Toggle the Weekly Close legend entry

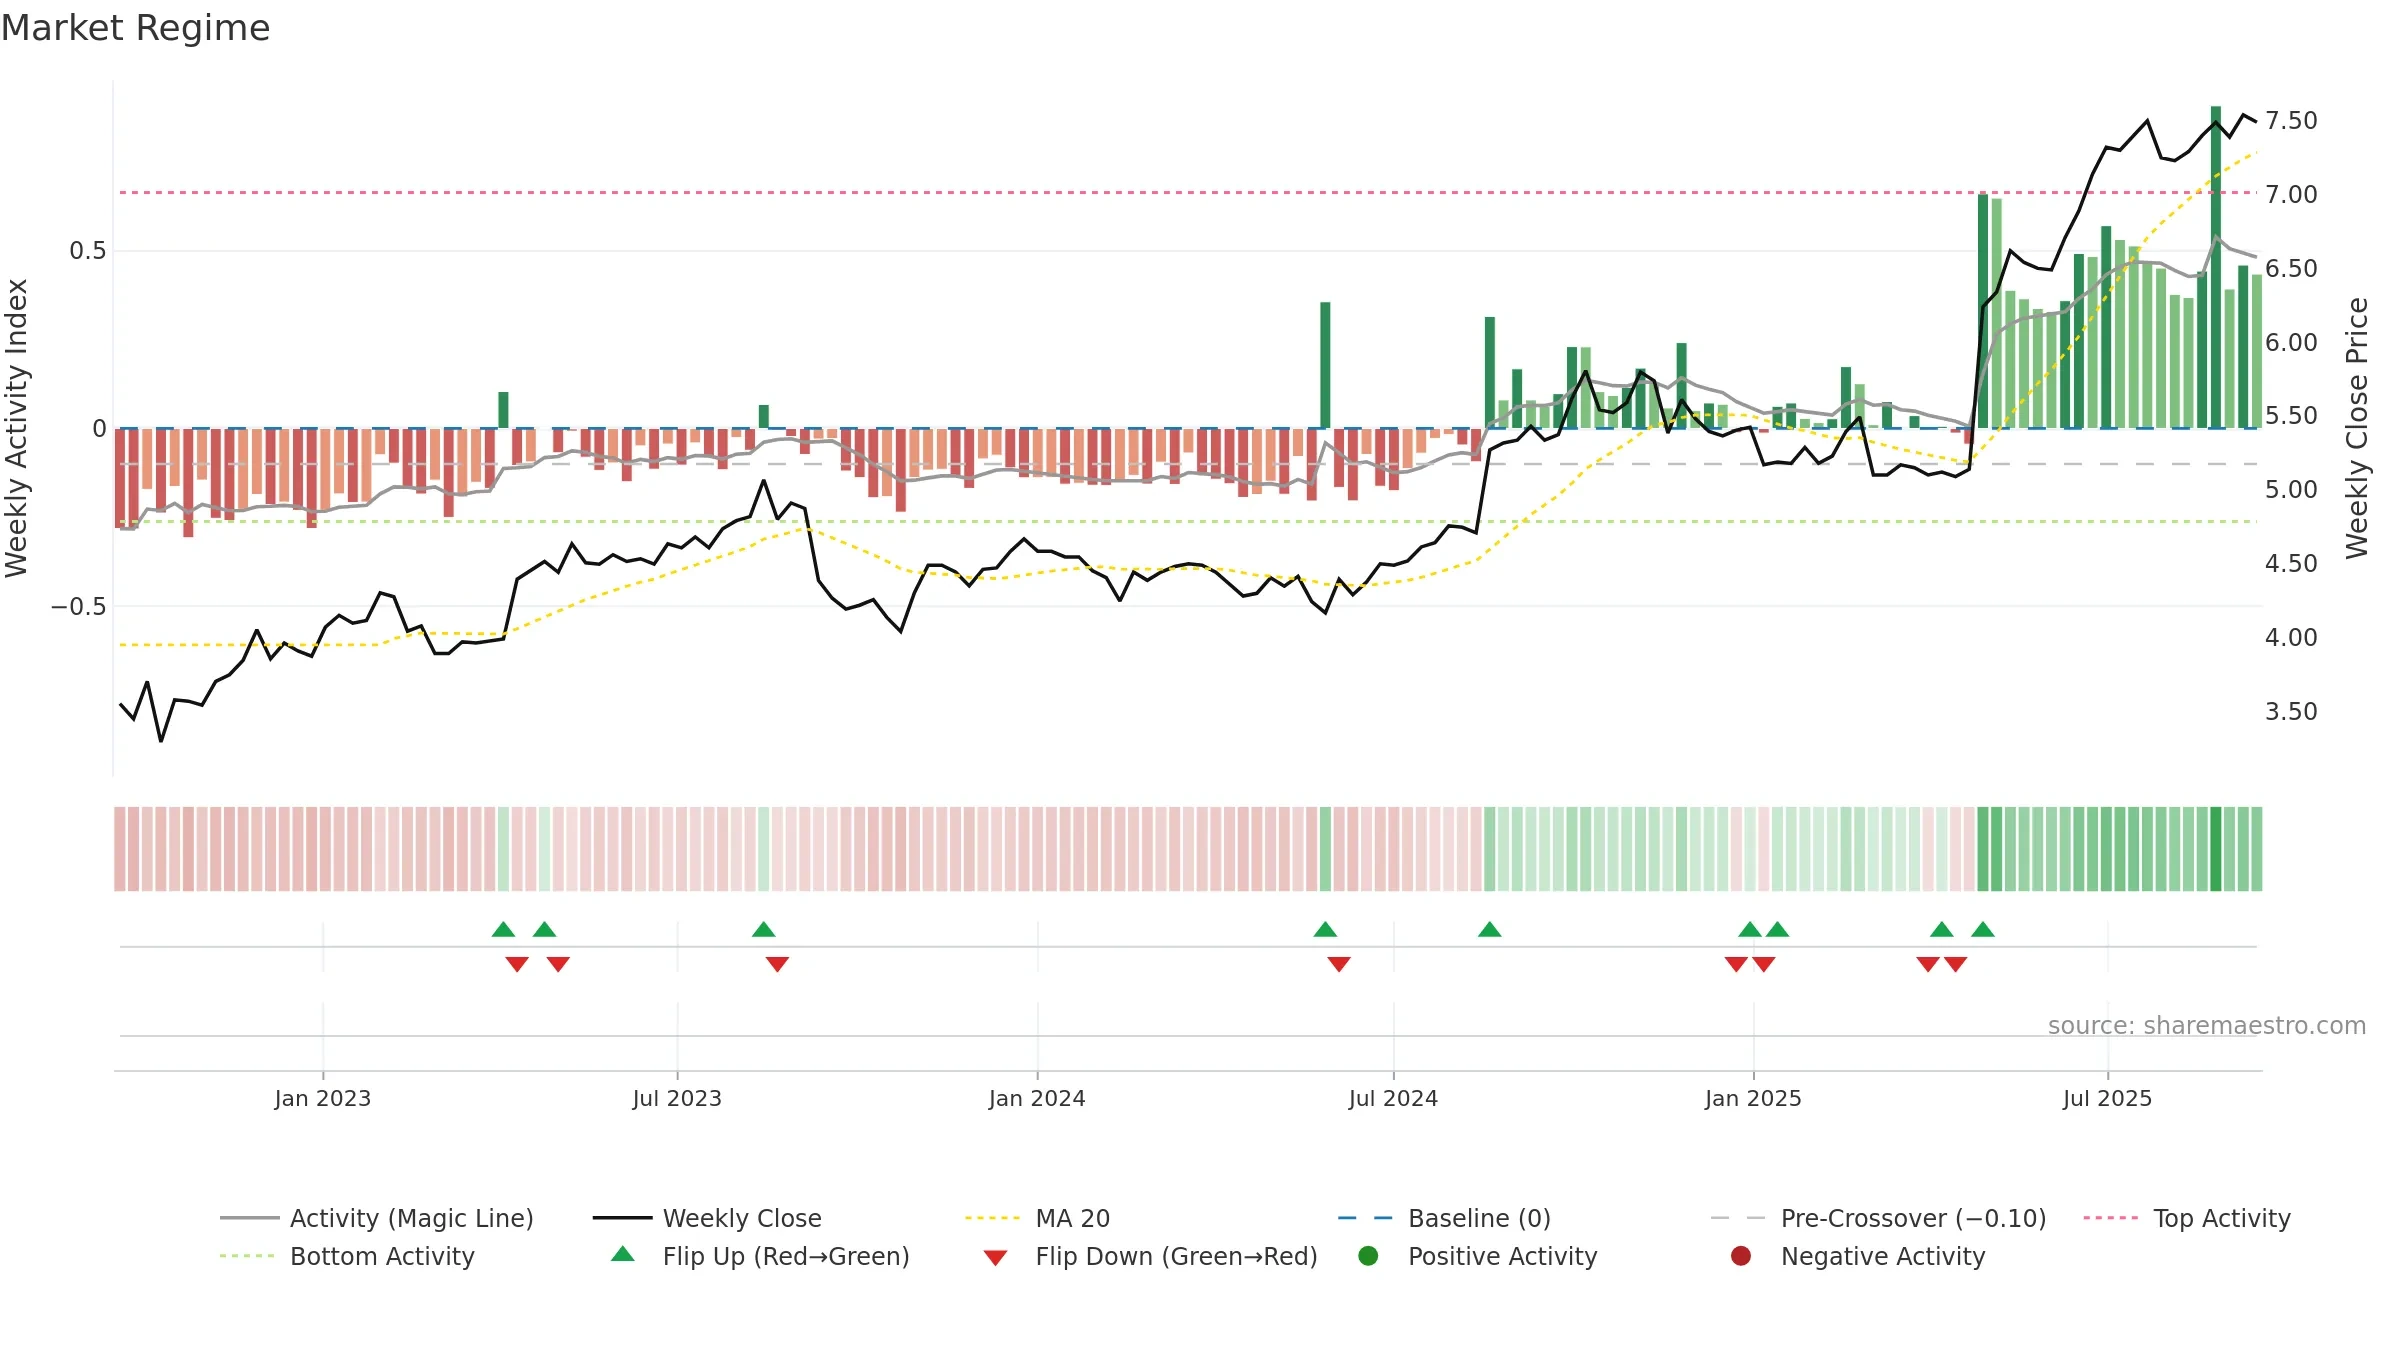[x=707, y=1218]
